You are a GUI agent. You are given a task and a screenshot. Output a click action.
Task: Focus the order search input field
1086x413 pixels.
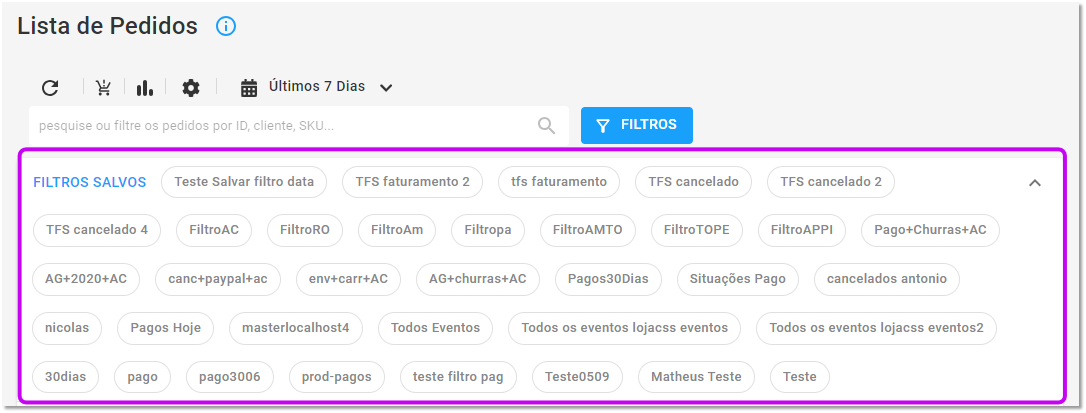[x=299, y=125]
